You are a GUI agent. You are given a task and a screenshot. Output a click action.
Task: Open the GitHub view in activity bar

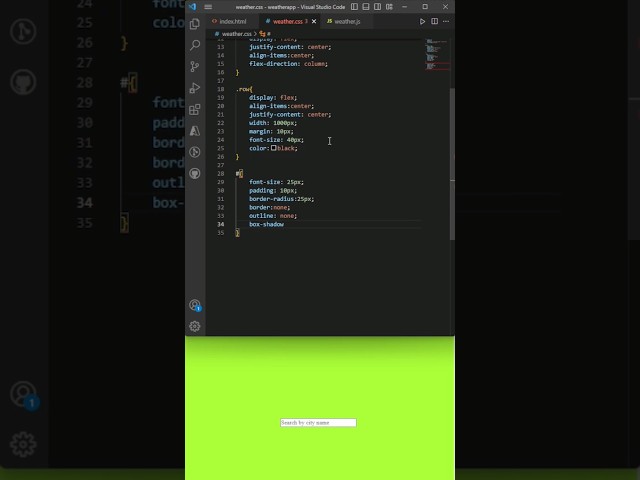(195, 173)
